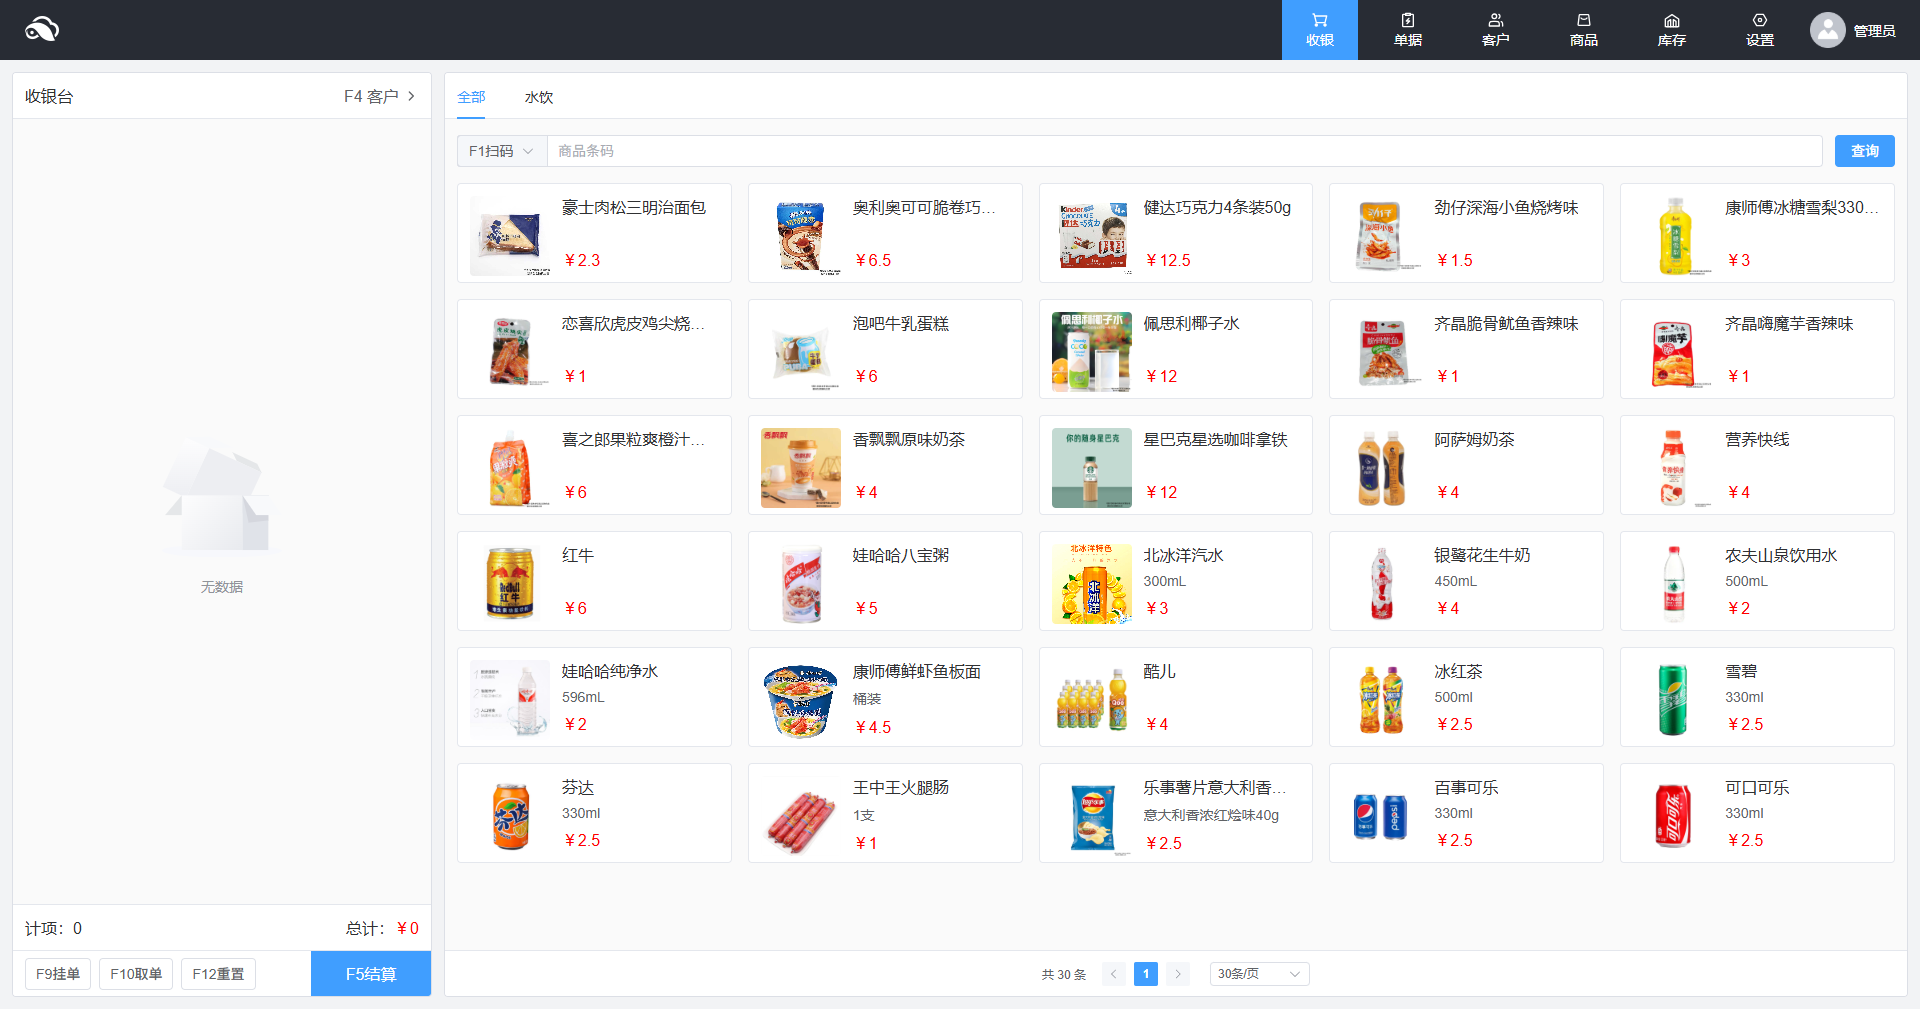This screenshot has height=1009, width=1920.
Task: Select 康师傅冰糖雪梨 product image
Action: click(1673, 236)
